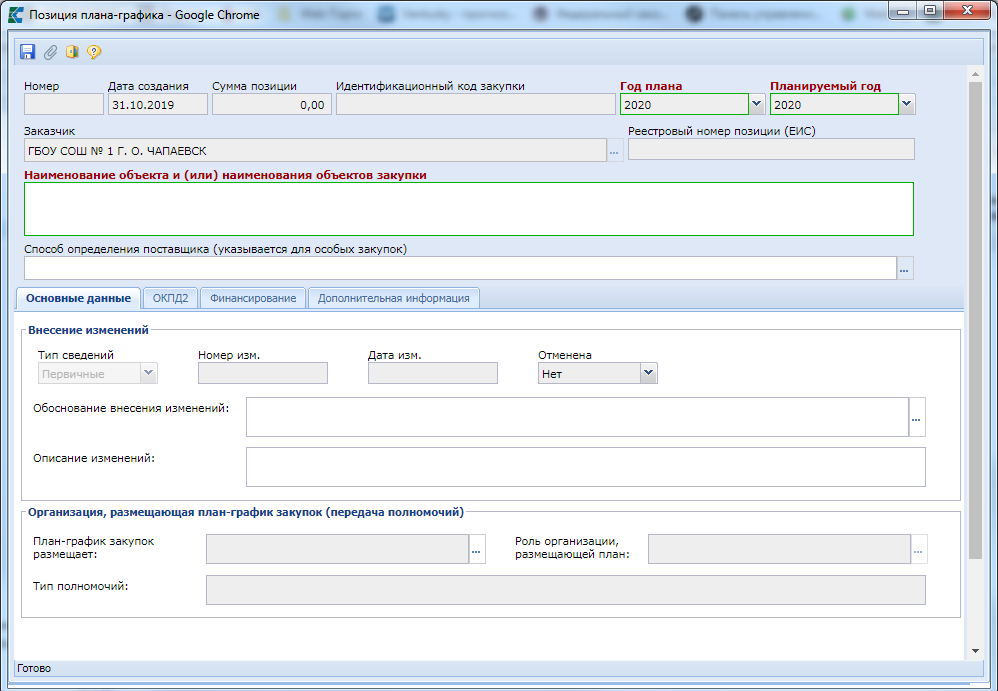The width and height of the screenshot is (998, 691).
Task: Click the Save floppy disk icon
Action: pyautogui.click(x=27, y=52)
